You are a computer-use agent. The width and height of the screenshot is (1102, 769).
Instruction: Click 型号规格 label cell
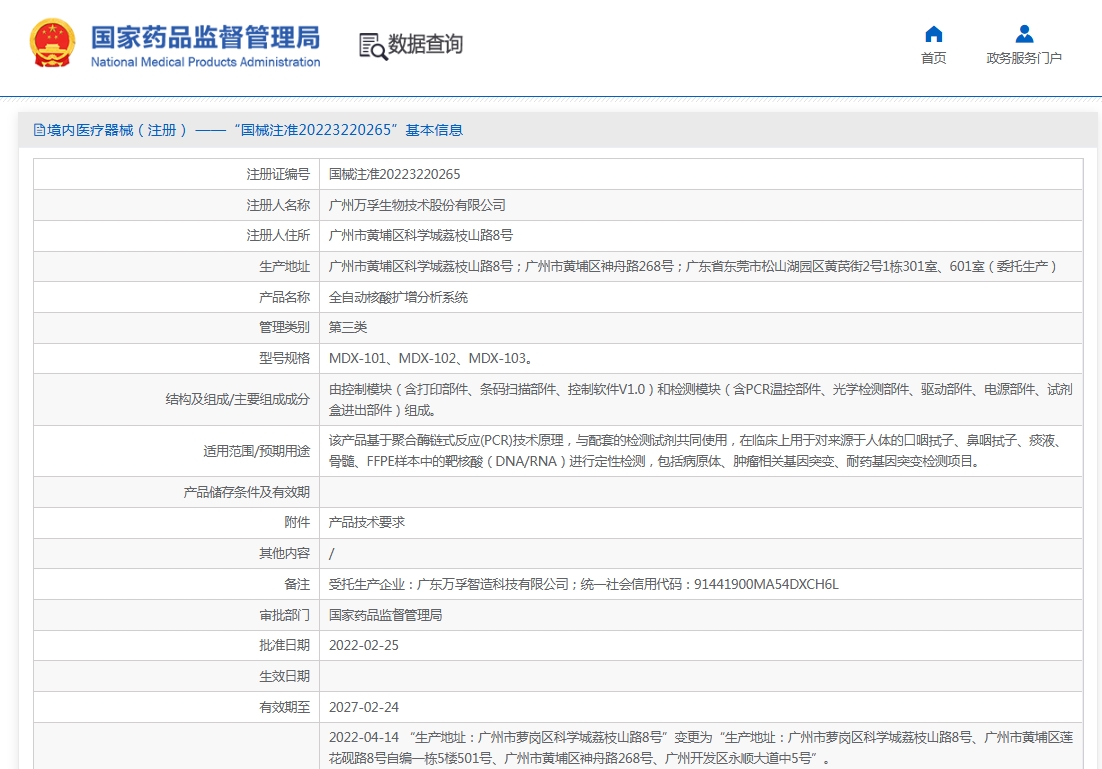176,358
